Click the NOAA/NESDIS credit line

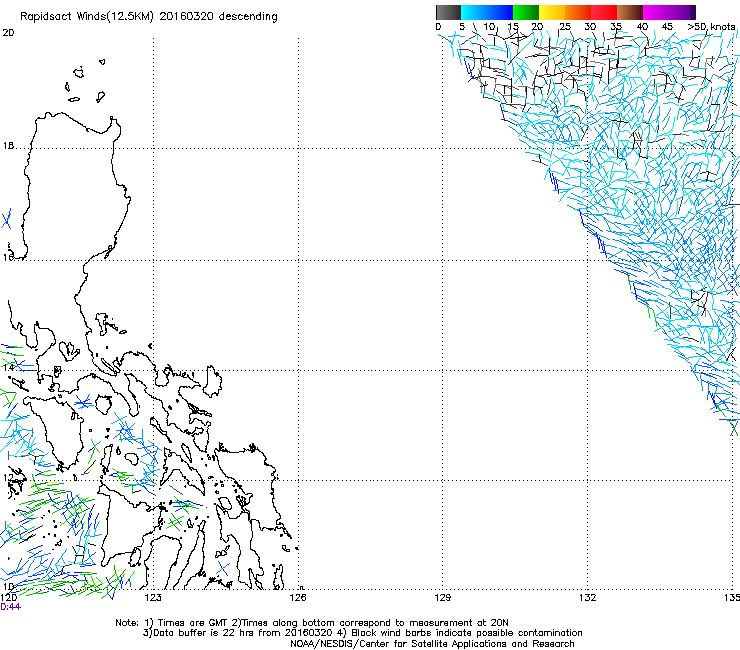[x=432, y=644]
